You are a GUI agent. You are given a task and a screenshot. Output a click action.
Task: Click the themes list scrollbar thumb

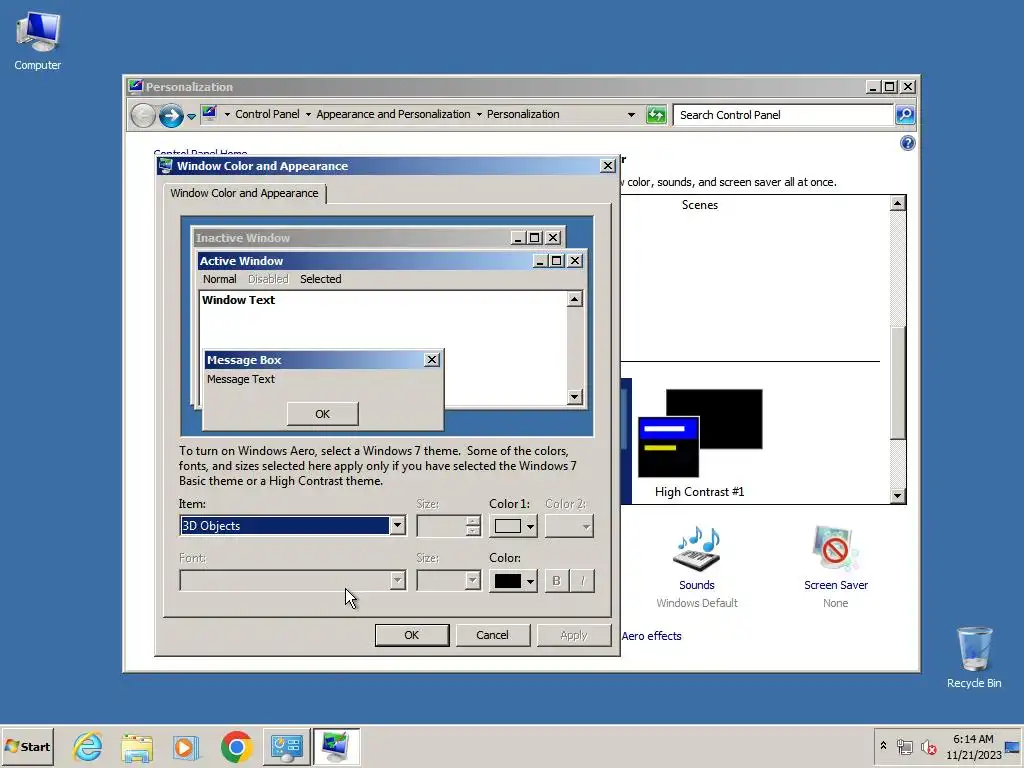click(x=897, y=383)
